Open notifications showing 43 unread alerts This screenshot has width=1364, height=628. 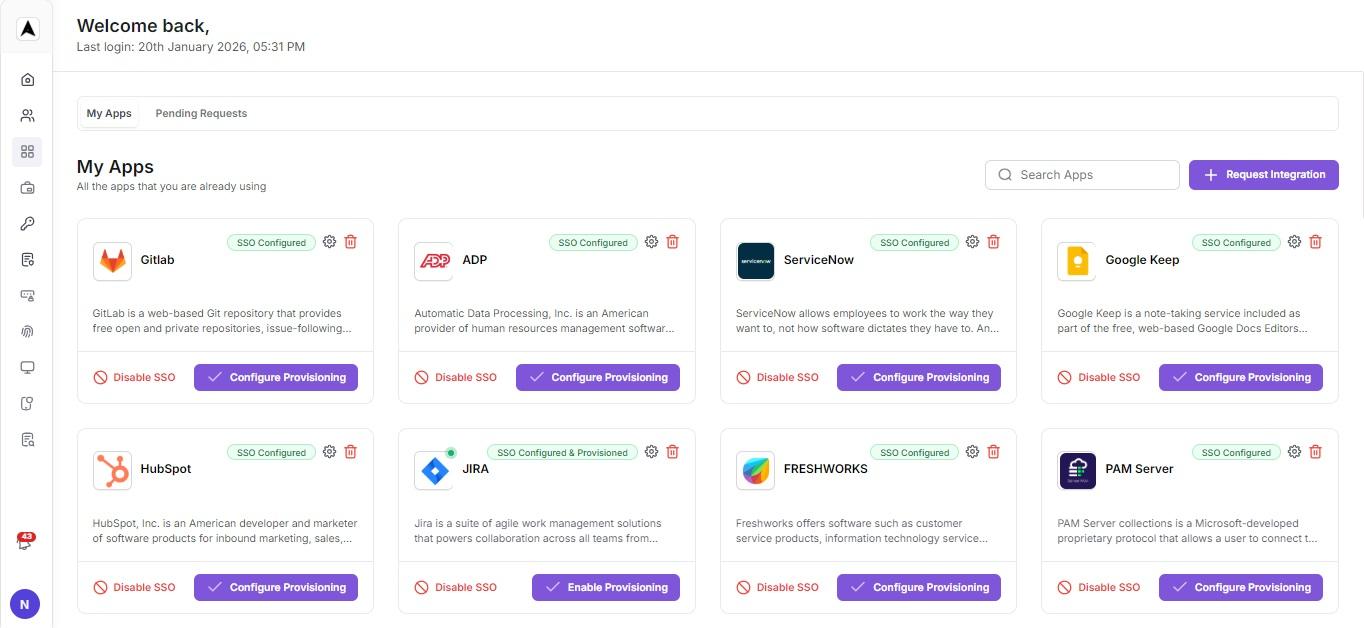pyautogui.click(x=27, y=541)
